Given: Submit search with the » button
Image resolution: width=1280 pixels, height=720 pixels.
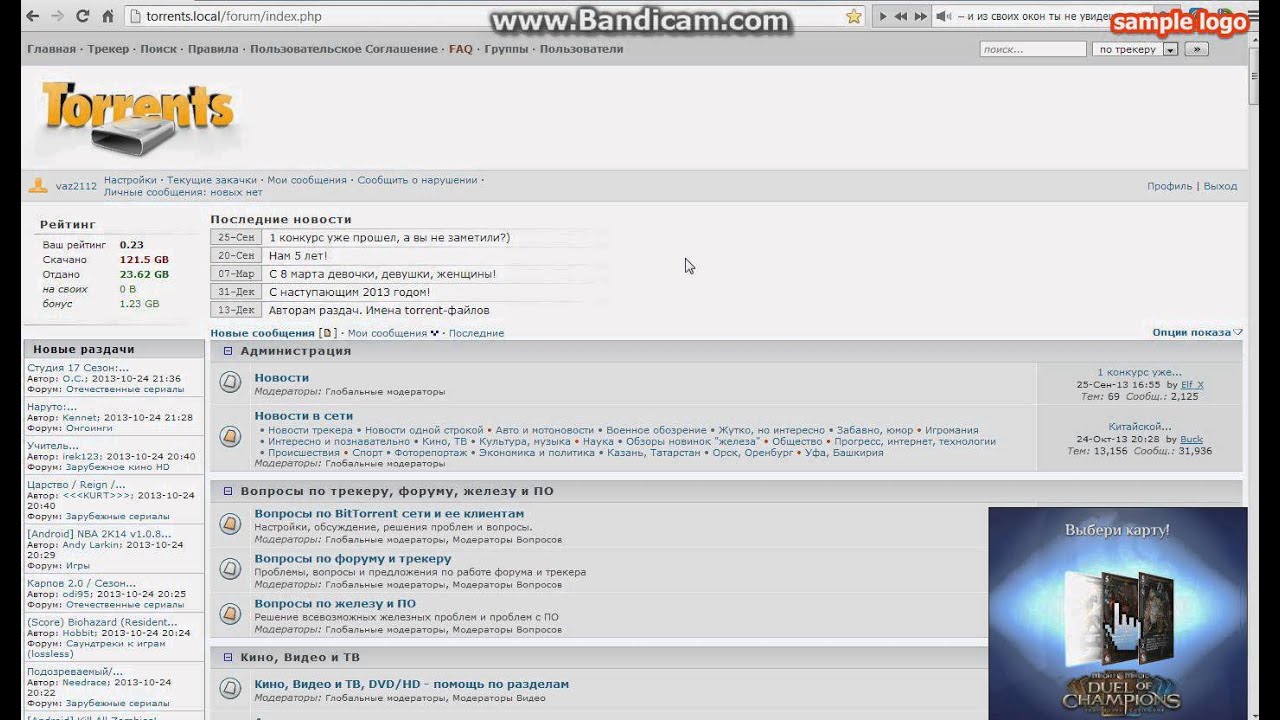Looking at the screenshot, I should tap(1196, 49).
